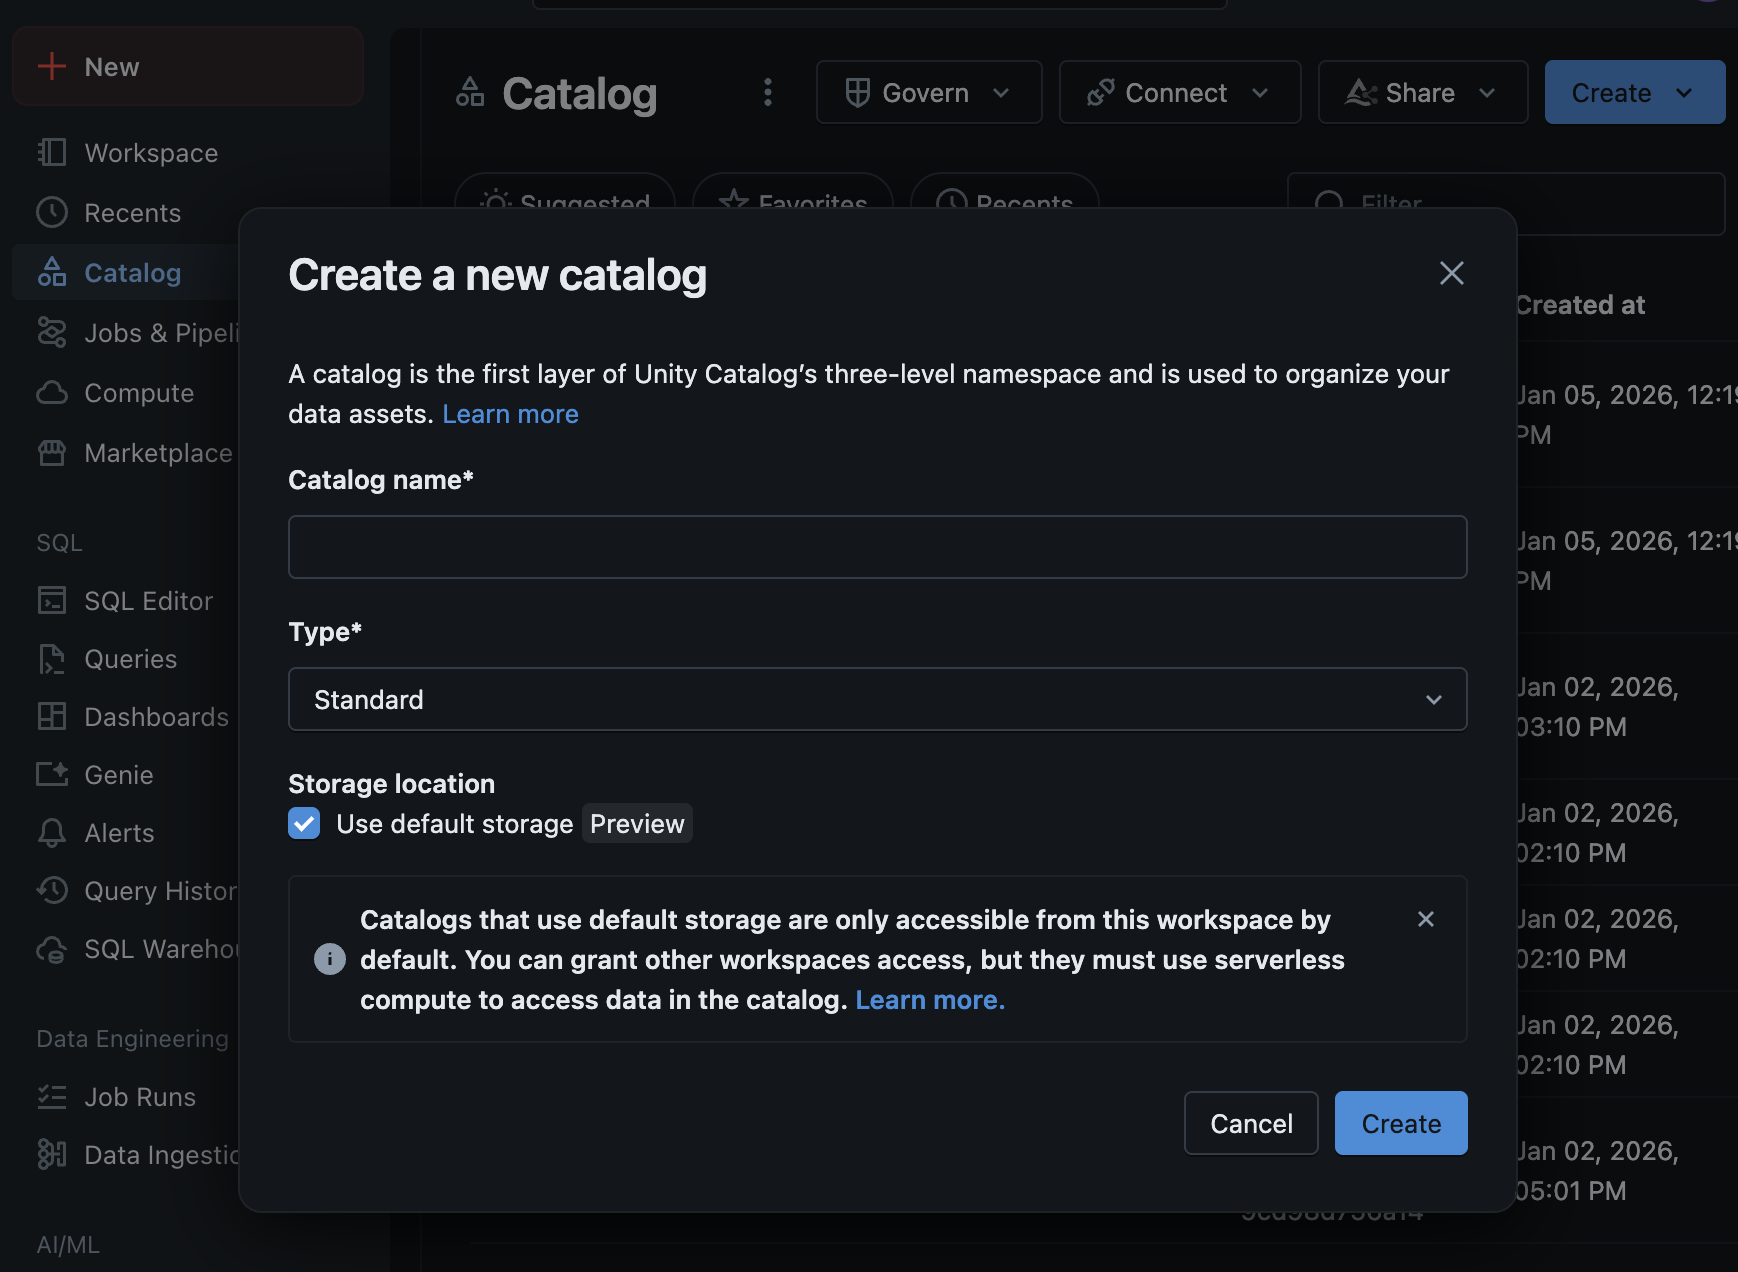Expand the Type dropdown showing Standard
This screenshot has height=1272, width=1738.
[877, 699]
